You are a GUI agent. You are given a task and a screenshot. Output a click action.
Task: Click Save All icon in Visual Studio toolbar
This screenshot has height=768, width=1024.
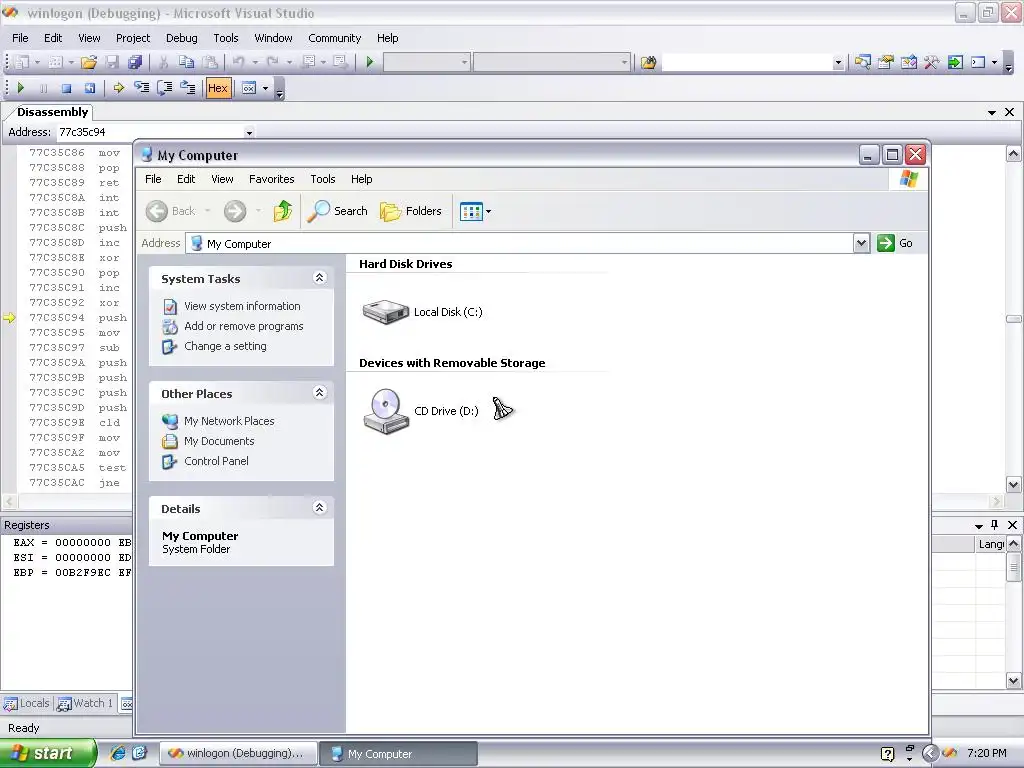[x=135, y=63]
